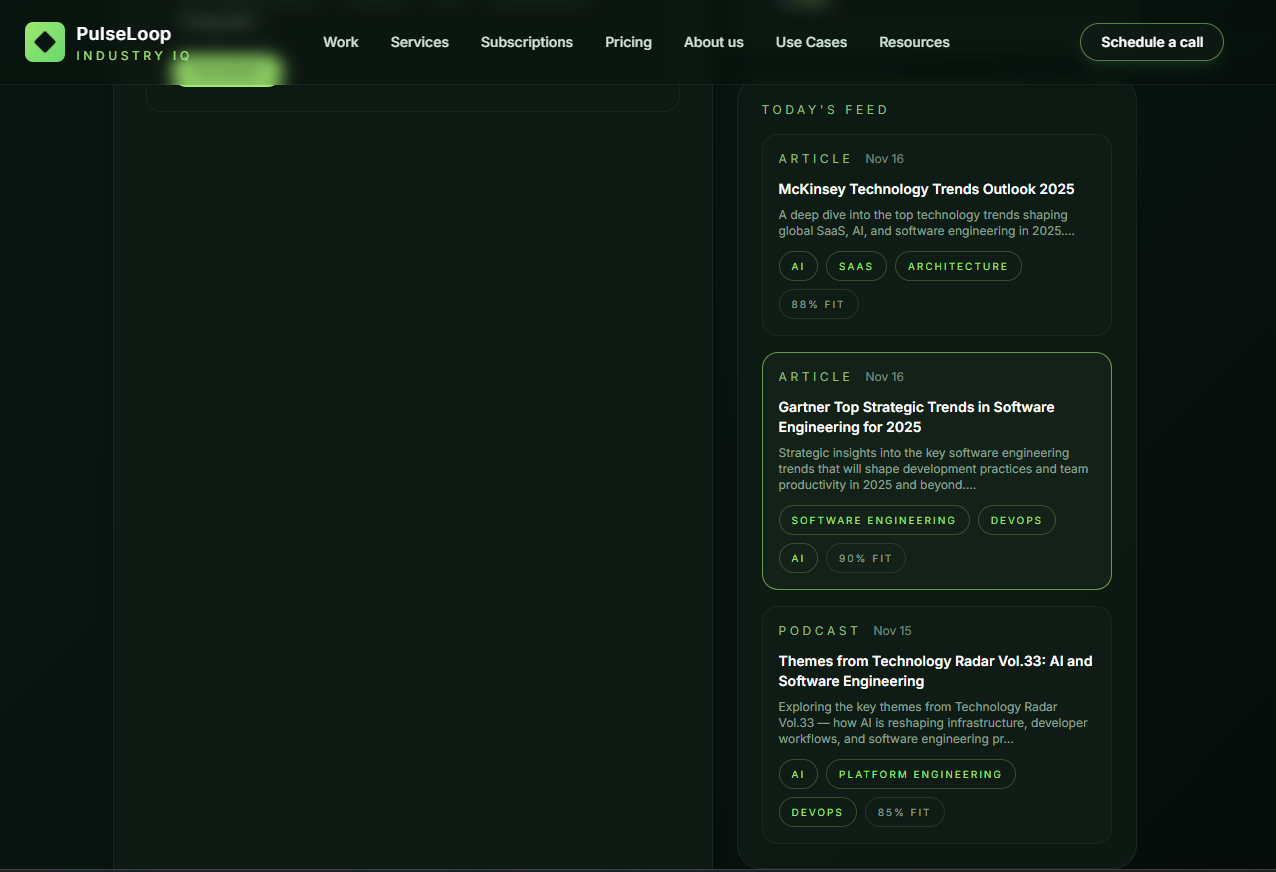
Task: Open the PulseLoop brand name link
Action: point(123,34)
